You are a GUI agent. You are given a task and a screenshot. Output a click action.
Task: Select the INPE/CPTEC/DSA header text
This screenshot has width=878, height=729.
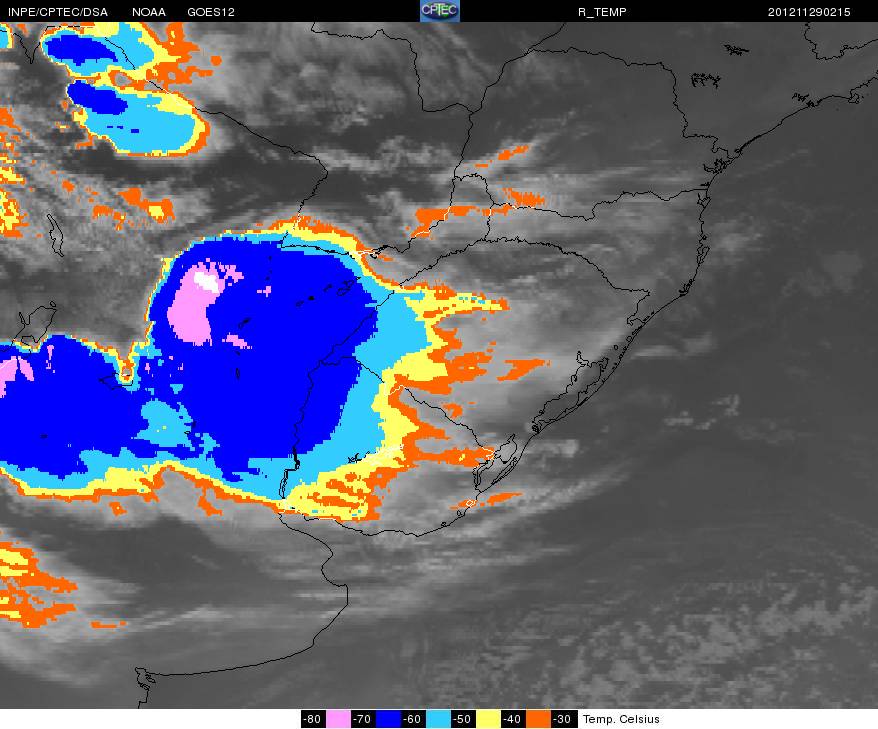[58, 12]
